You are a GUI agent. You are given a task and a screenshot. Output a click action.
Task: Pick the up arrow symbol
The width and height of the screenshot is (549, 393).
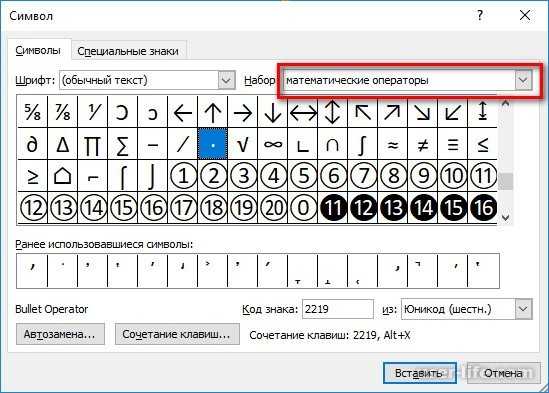pos(213,112)
